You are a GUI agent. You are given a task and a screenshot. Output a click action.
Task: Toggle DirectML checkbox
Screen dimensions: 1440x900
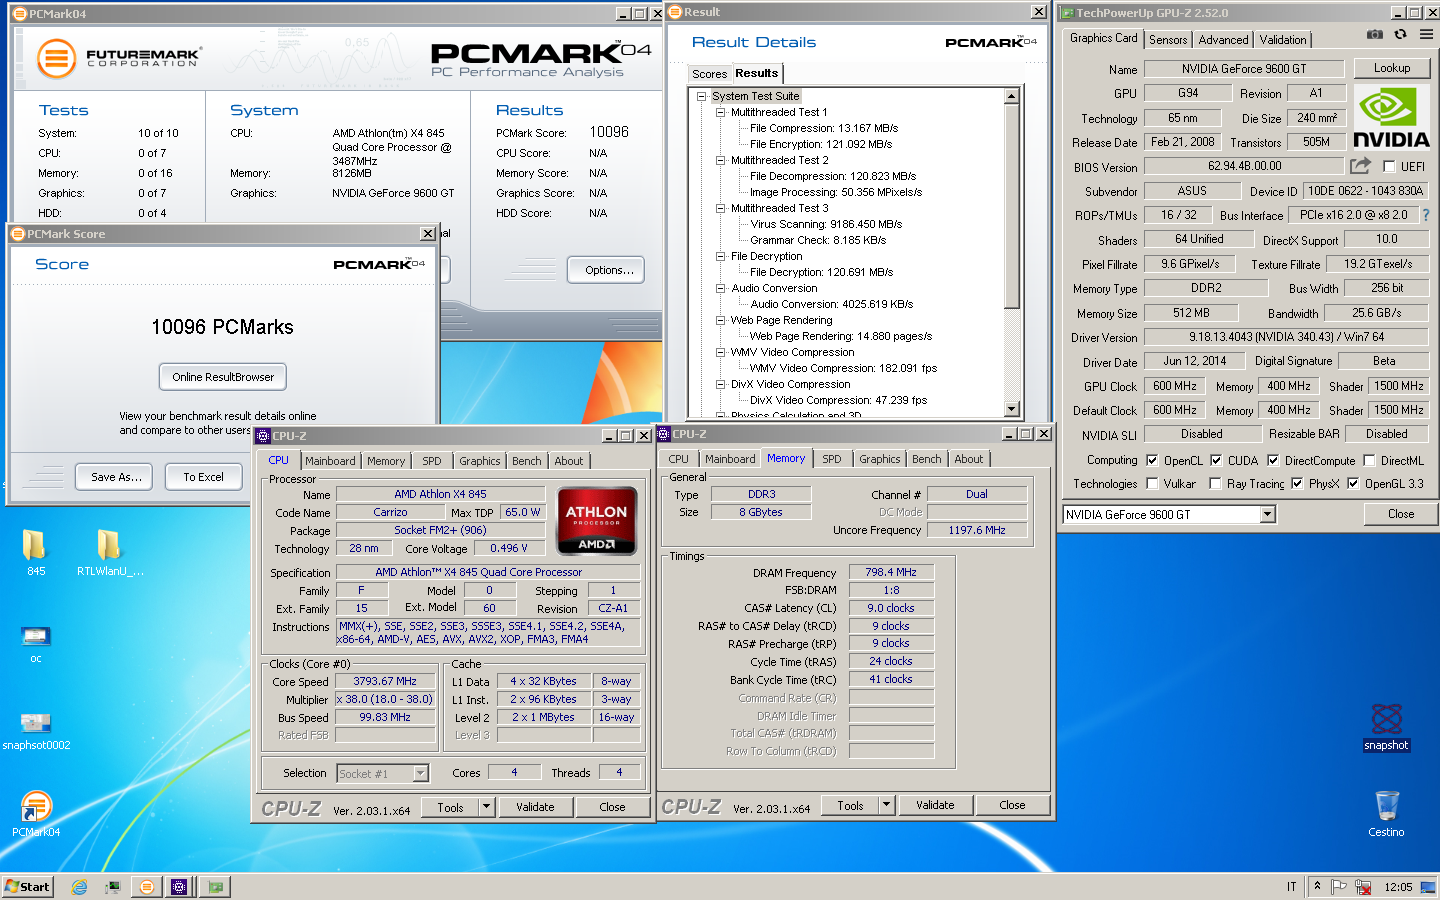point(1369,461)
